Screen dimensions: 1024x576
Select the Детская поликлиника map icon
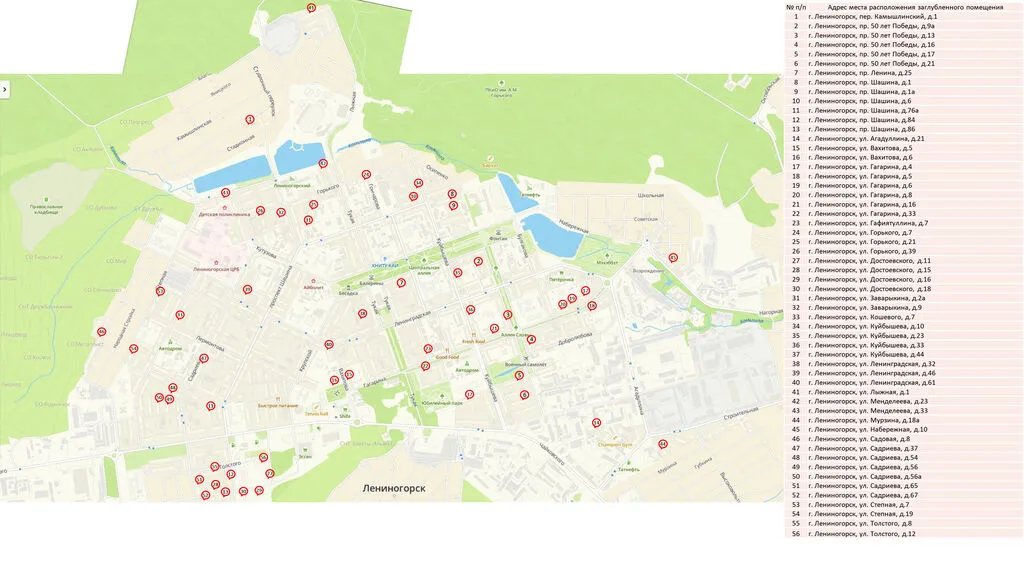223,206
